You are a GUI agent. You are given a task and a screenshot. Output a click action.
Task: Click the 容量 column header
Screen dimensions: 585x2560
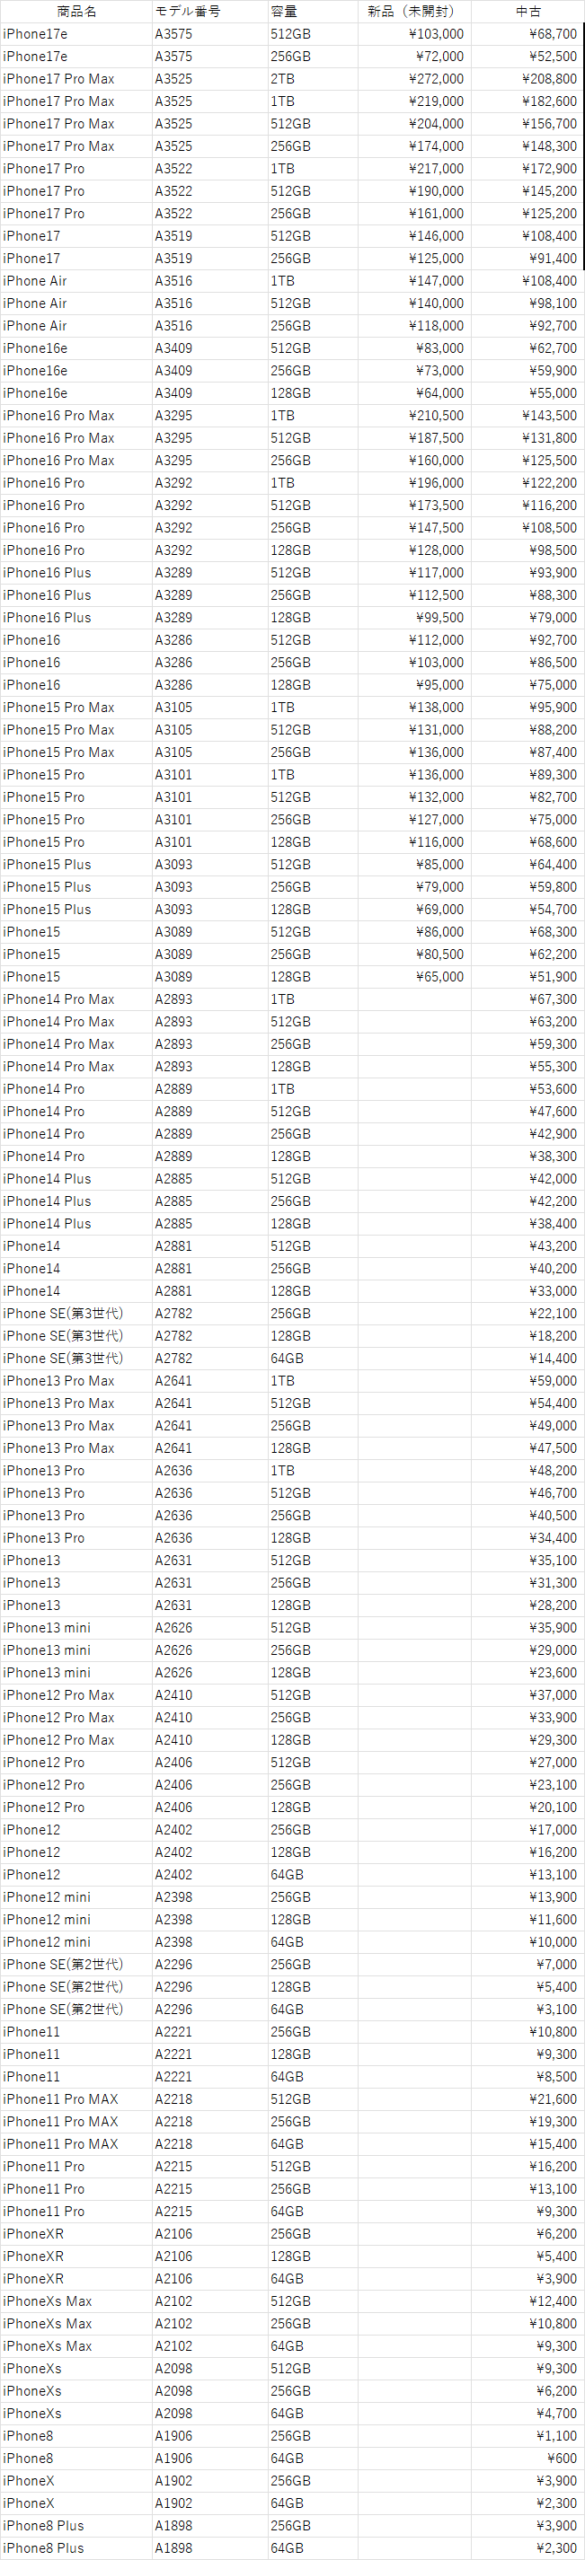tap(283, 12)
